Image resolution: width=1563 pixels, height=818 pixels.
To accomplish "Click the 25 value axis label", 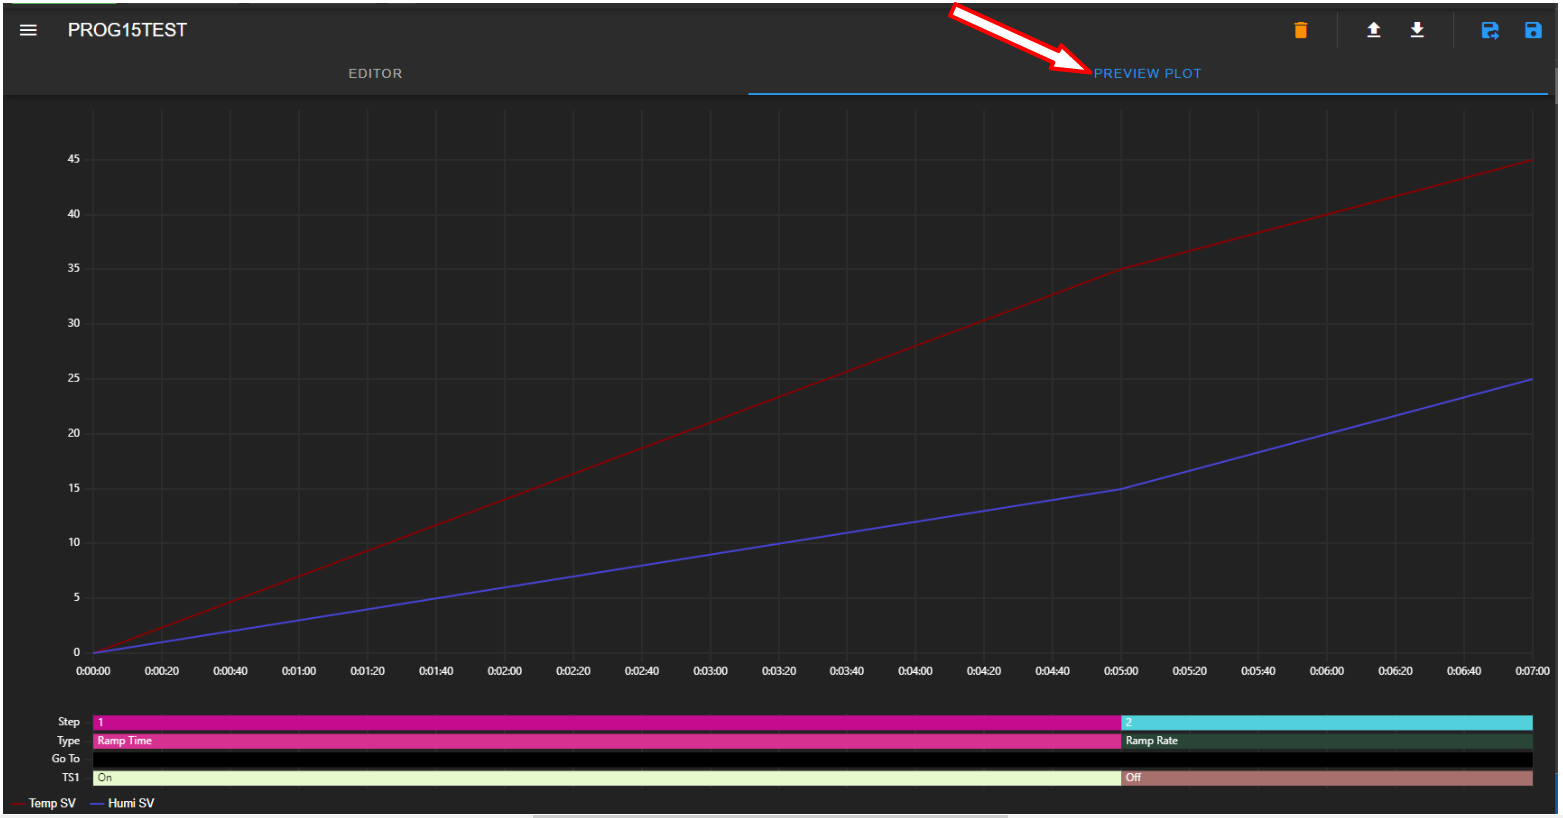I will click(74, 378).
